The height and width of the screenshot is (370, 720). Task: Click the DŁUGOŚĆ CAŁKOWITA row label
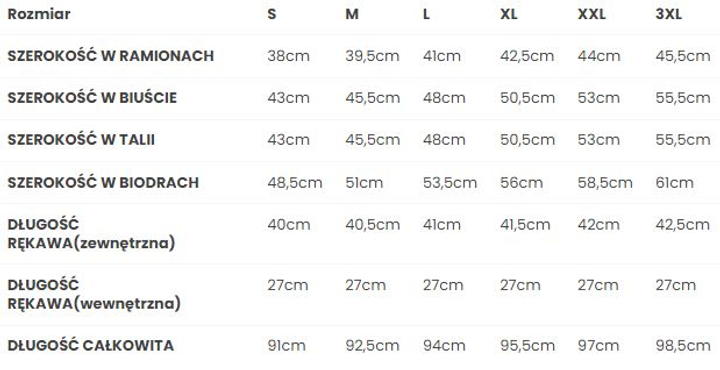[x=90, y=345]
